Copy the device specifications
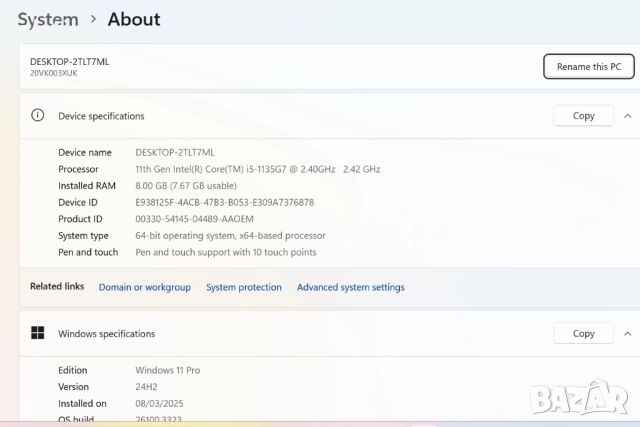 tap(583, 116)
